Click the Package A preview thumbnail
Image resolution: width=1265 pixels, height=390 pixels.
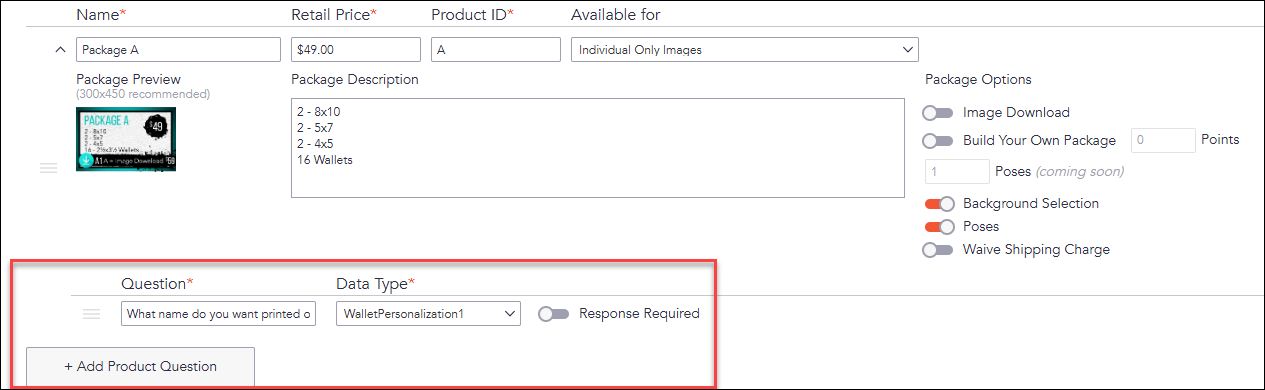(x=126, y=139)
